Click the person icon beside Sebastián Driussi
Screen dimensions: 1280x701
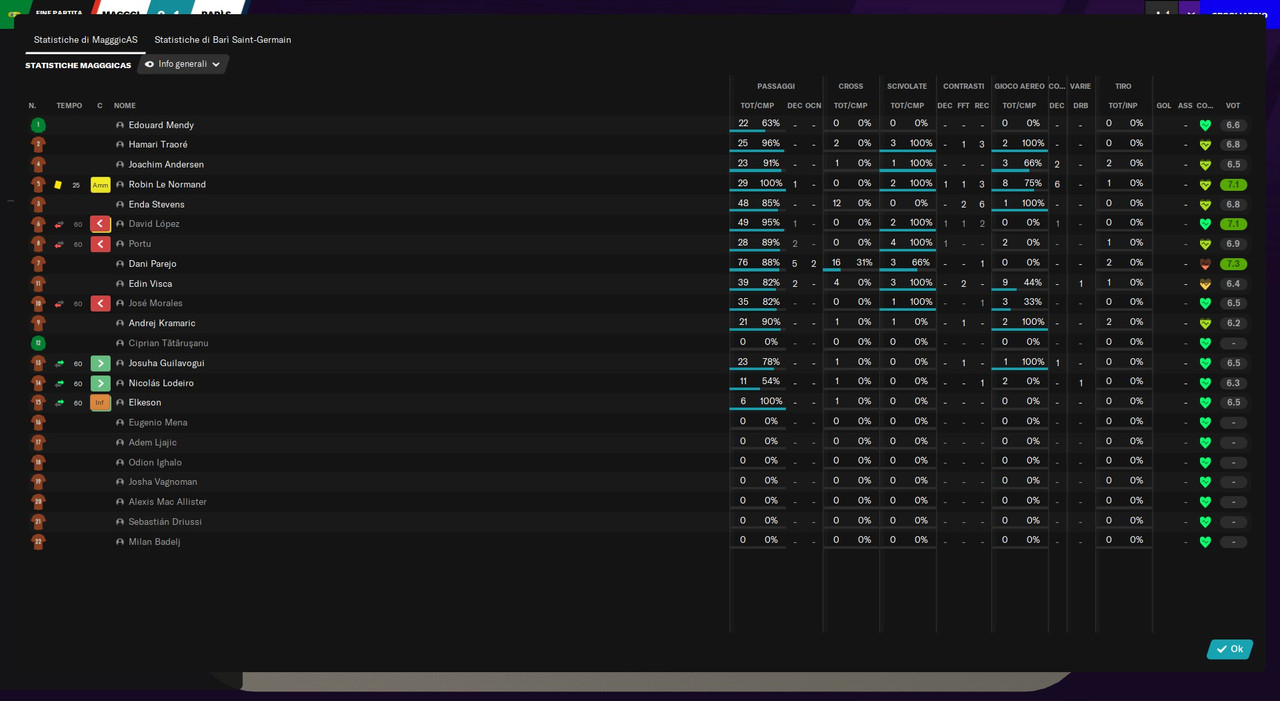click(120, 522)
